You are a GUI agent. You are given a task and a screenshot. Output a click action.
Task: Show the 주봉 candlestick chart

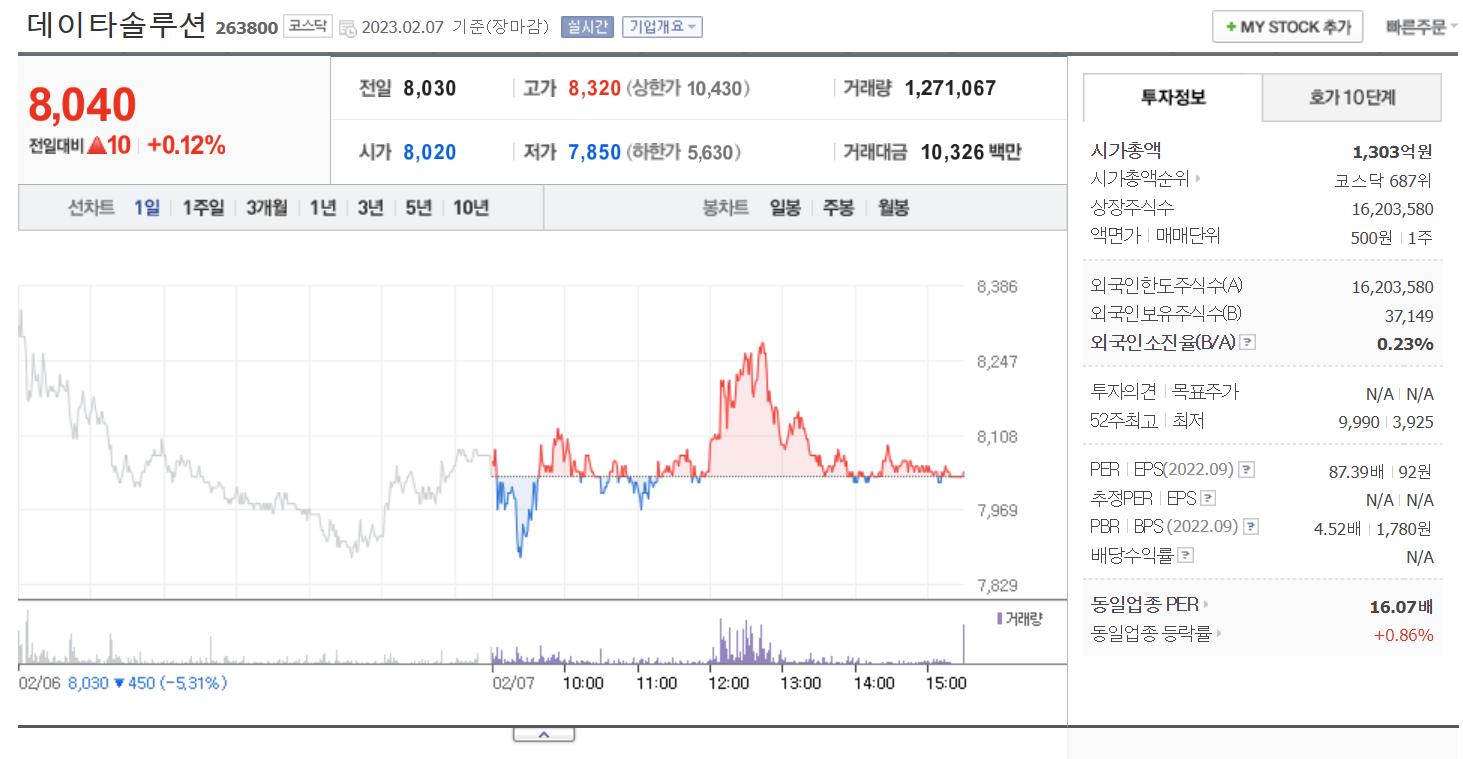point(839,208)
